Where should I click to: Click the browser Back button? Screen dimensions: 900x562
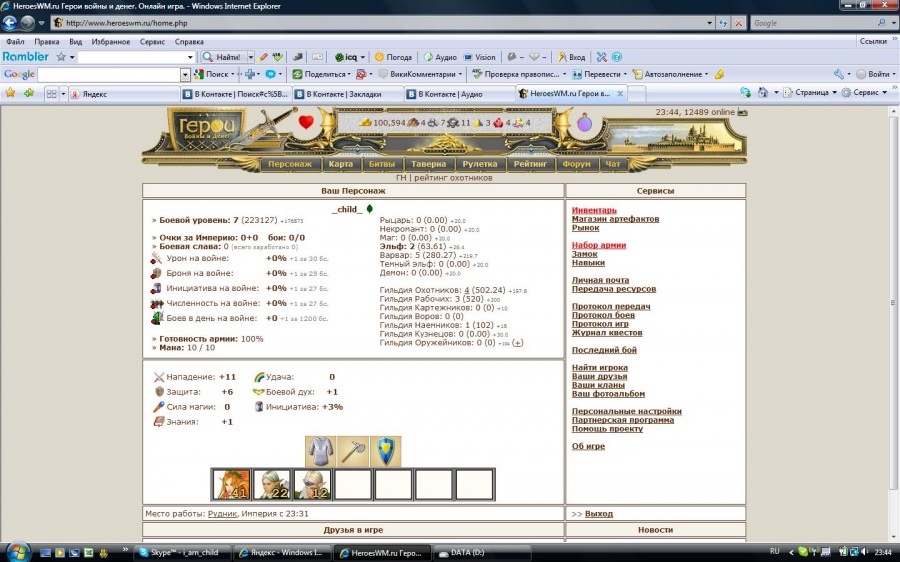pyautogui.click(x=10, y=23)
